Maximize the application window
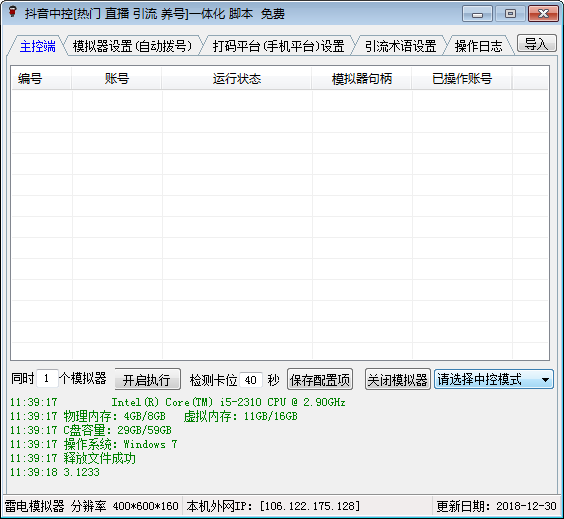This screenshot has height=519, width=564. [510, 14]
